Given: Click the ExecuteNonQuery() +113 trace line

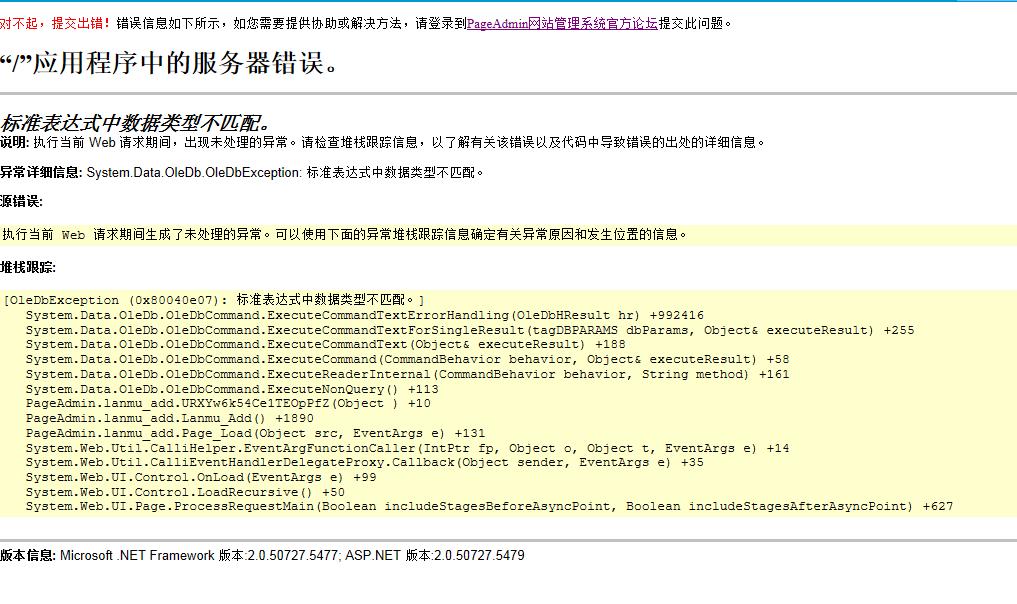Looking at the screenshot, I should (232, 389).
